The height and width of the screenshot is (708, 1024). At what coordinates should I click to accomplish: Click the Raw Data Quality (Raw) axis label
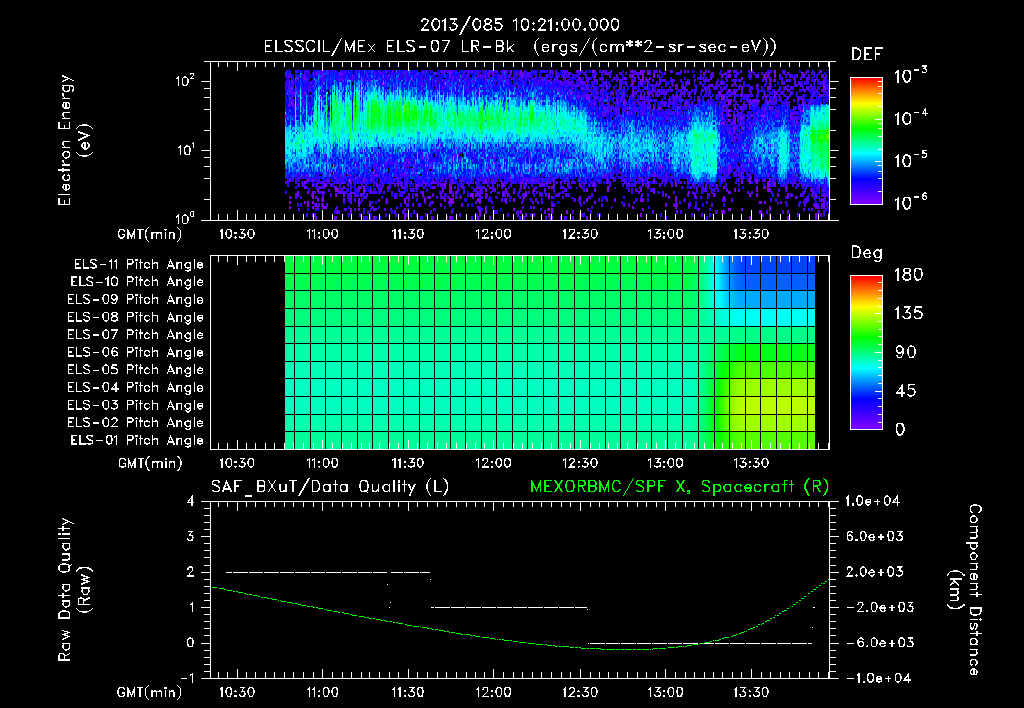74,590
